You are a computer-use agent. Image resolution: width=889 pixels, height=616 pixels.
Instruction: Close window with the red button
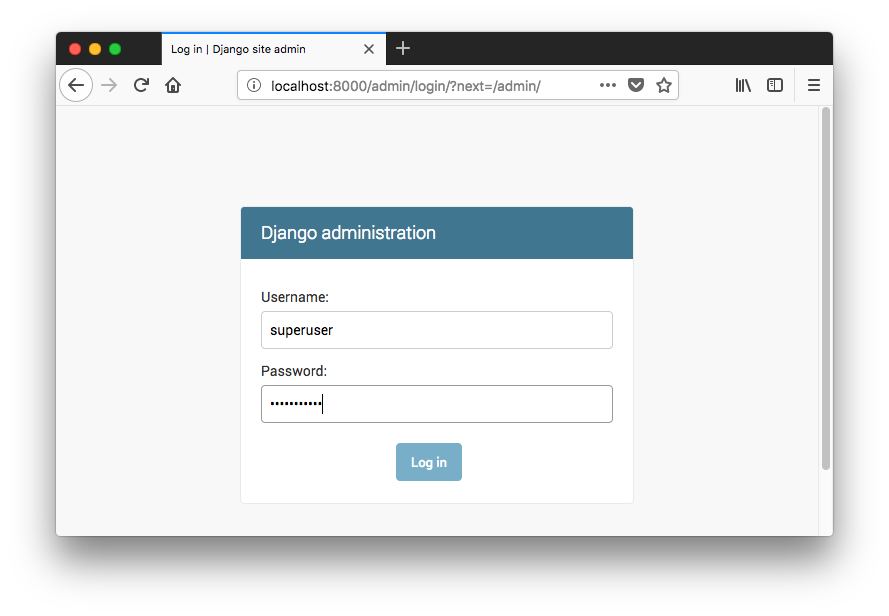click(75, 49)
